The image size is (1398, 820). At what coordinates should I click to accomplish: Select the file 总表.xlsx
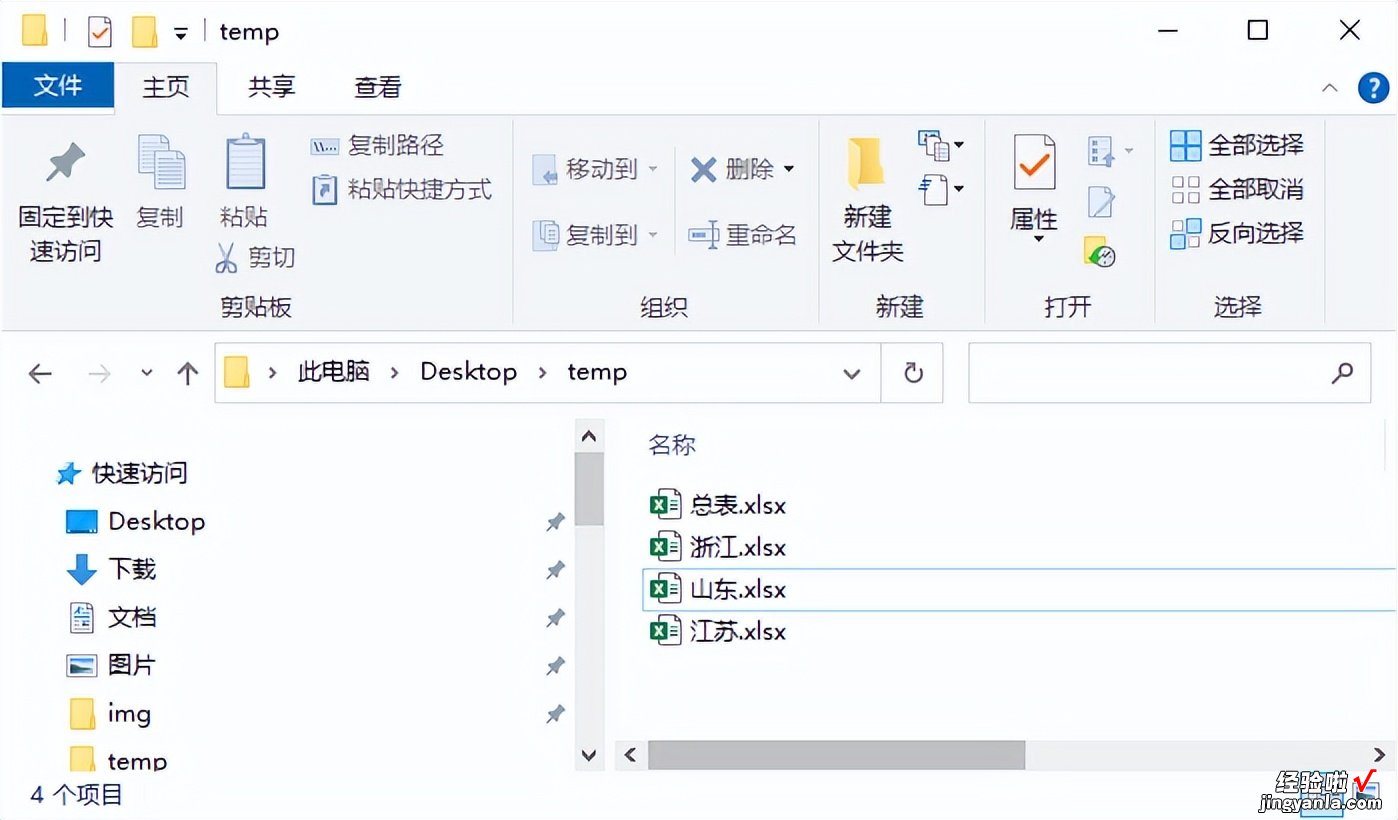click(718, 505)
